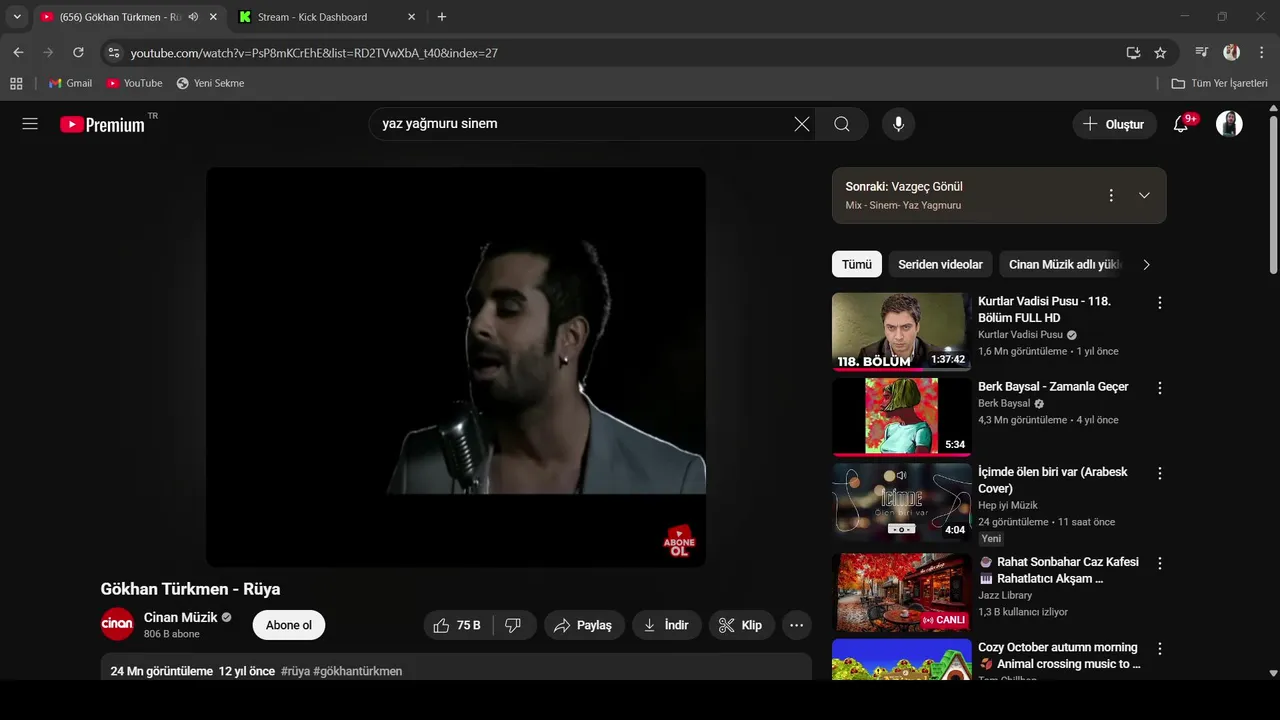Image resolution: width=1280 pixels, height=720 pixels.
Task: Open the account avatar menu
Action: click(1229, 124)
